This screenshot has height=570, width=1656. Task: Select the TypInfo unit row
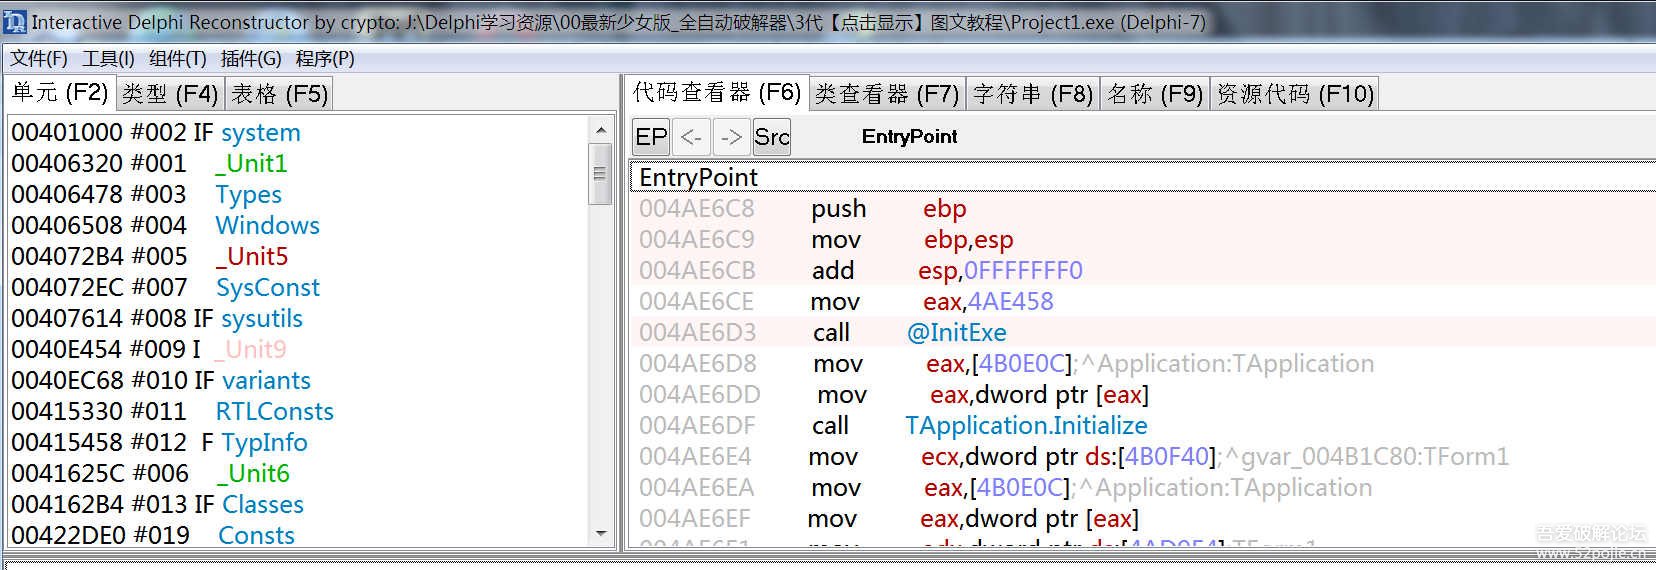[x=298, y=443]
